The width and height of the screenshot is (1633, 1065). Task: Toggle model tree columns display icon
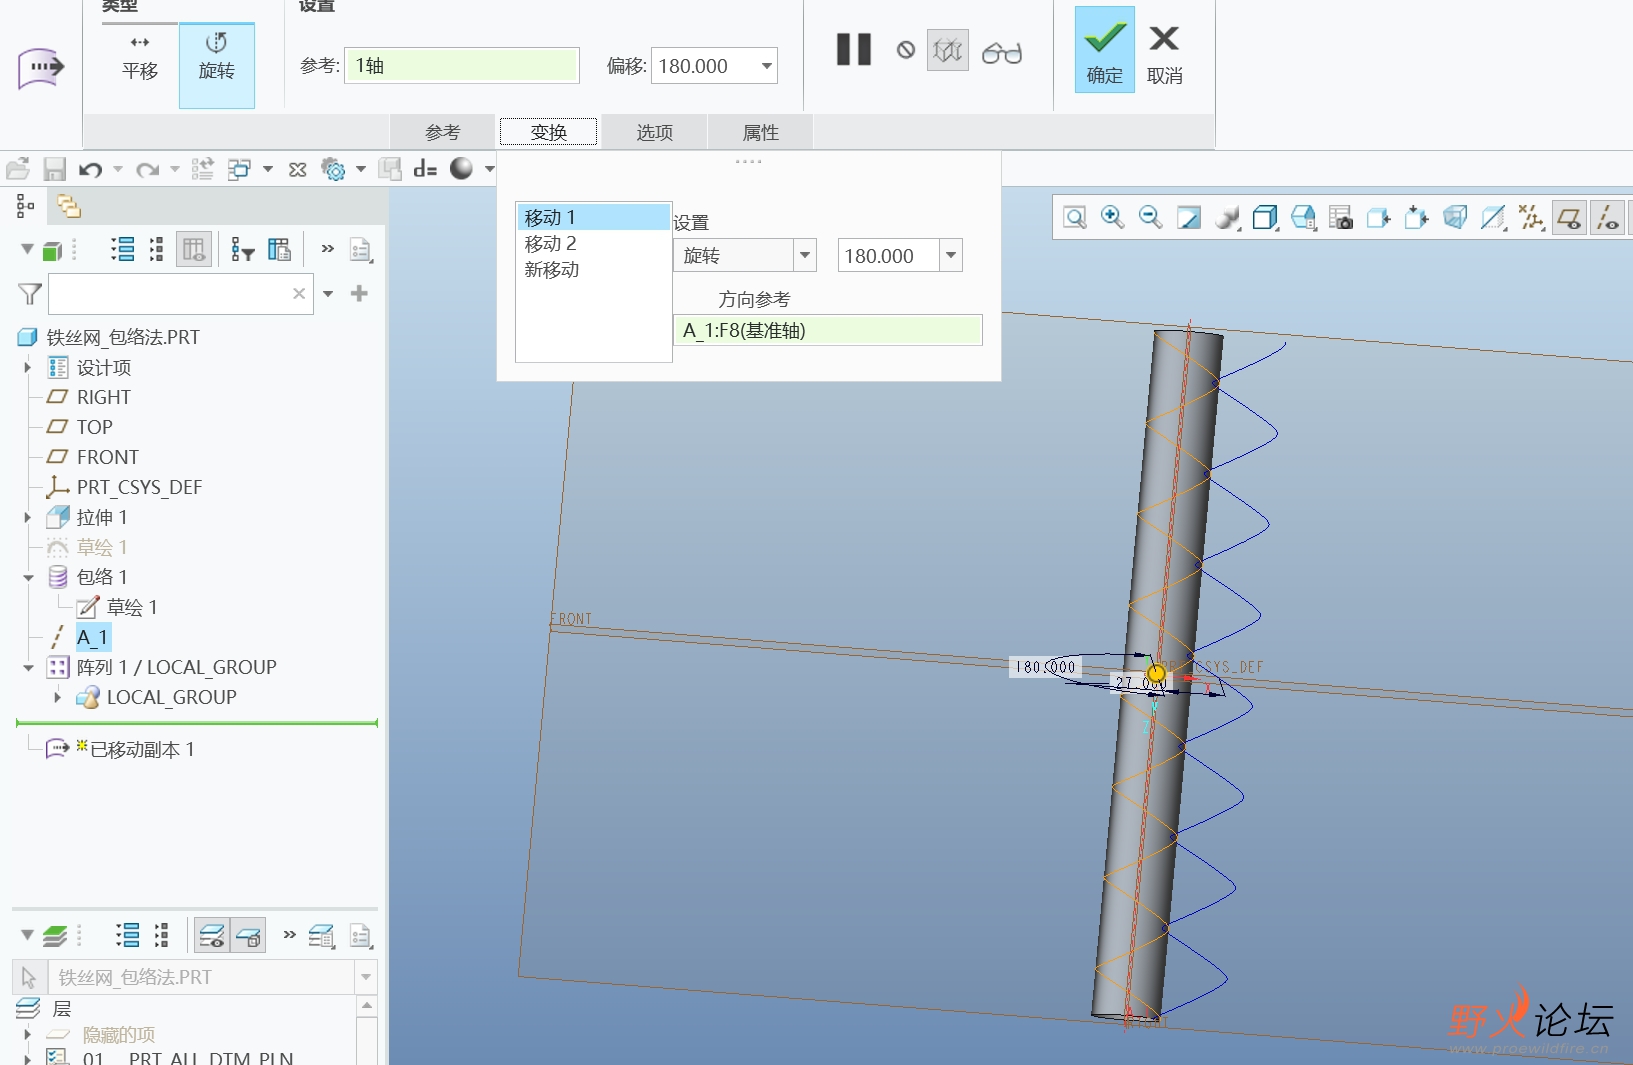coord(194,249)
